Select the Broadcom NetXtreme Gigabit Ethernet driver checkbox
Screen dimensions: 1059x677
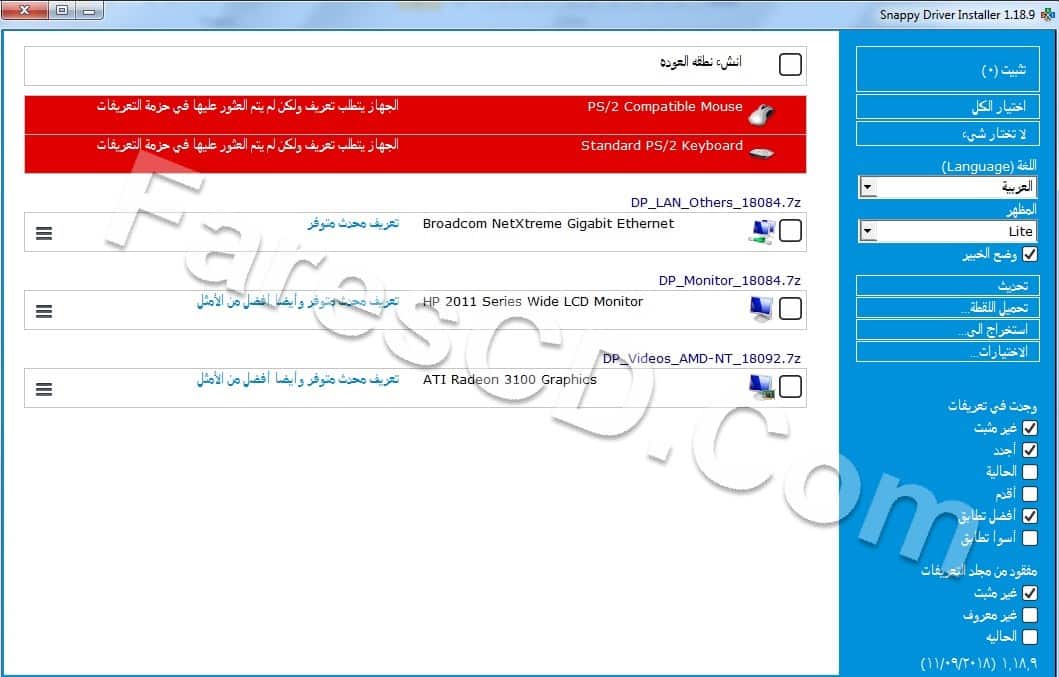pyautogui.click(x=790, y=231)
